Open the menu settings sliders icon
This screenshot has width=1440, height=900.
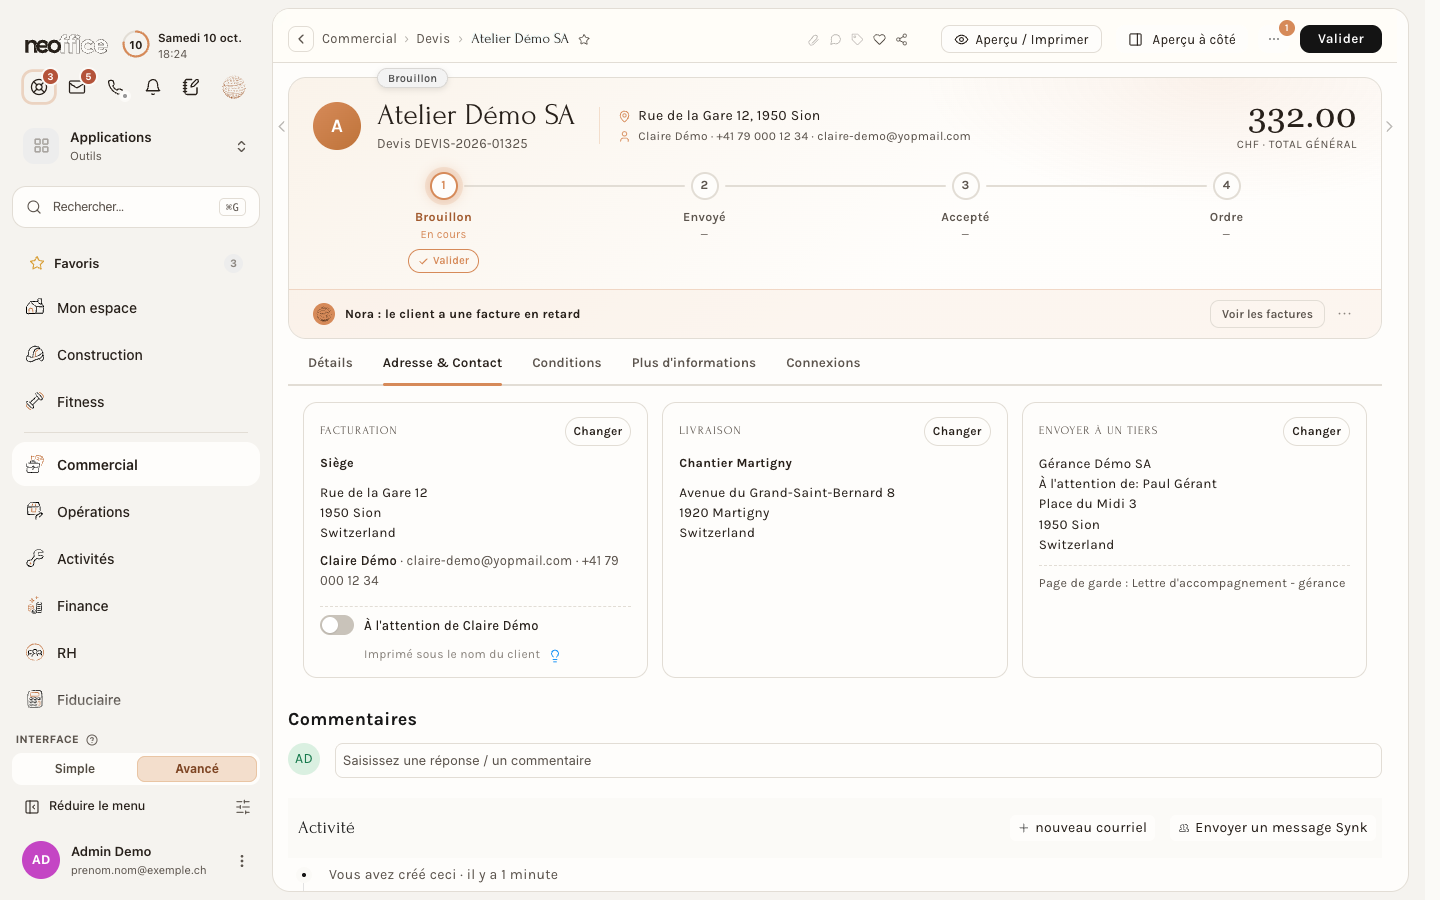coord(243,806)
